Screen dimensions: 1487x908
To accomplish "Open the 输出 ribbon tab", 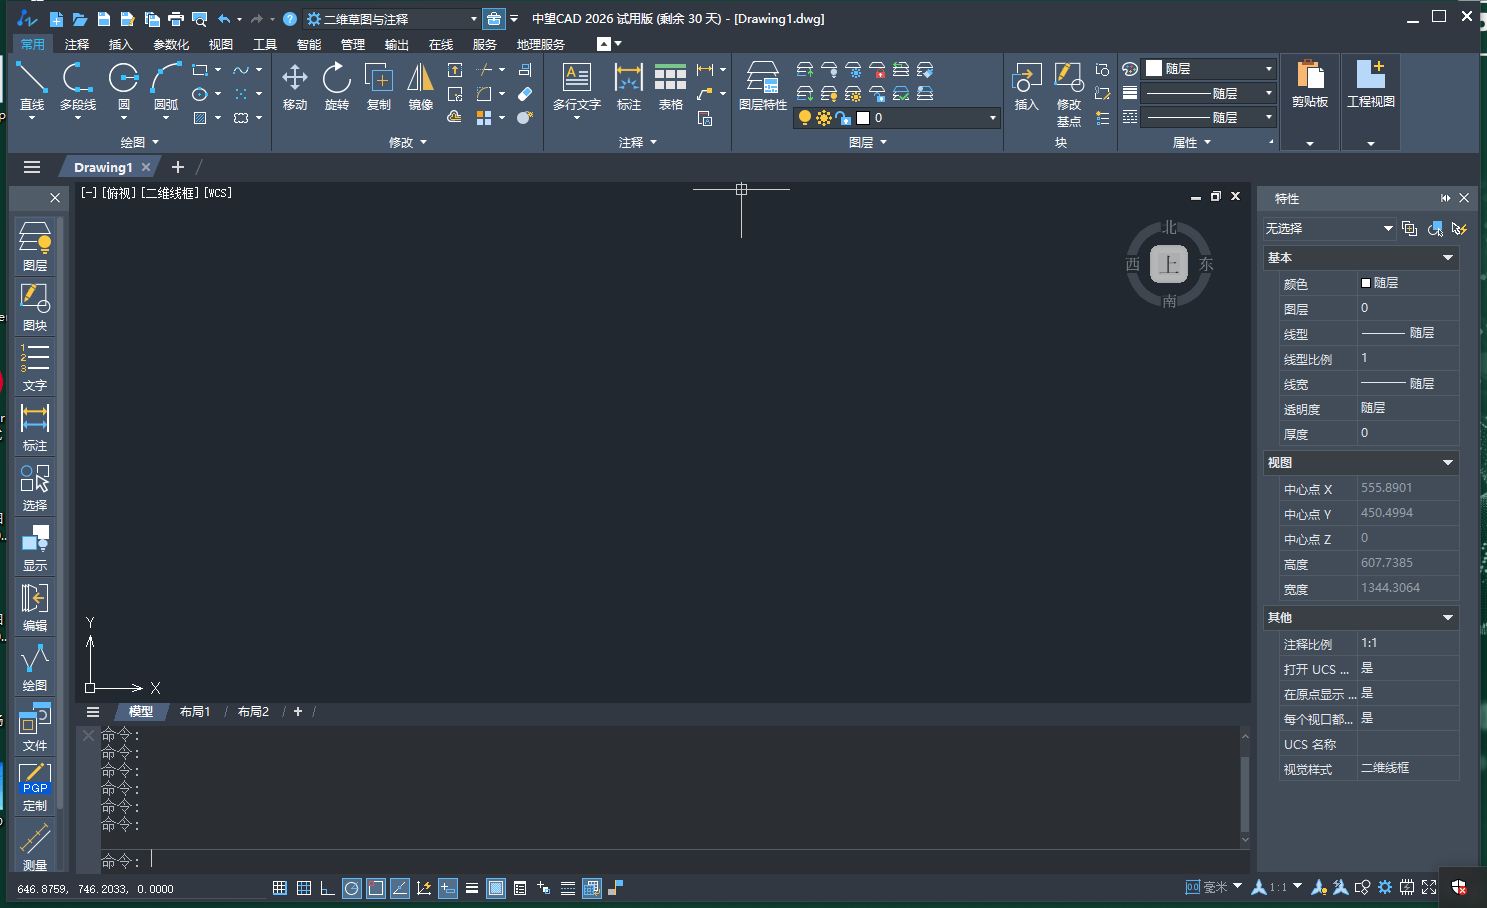I will point(397,44).
